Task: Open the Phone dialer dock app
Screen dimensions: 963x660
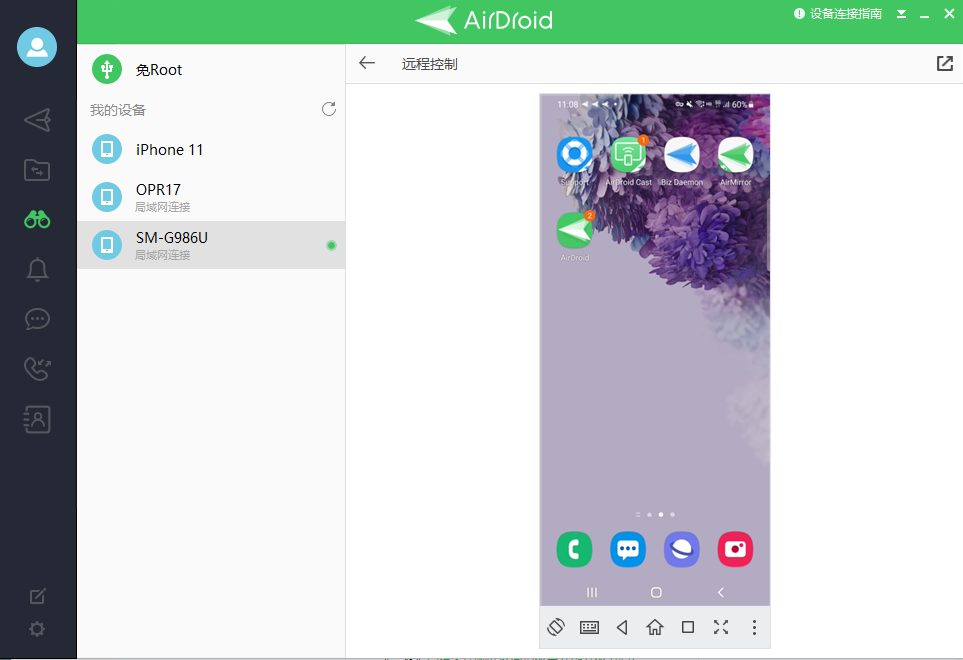Action: [574, 549]
